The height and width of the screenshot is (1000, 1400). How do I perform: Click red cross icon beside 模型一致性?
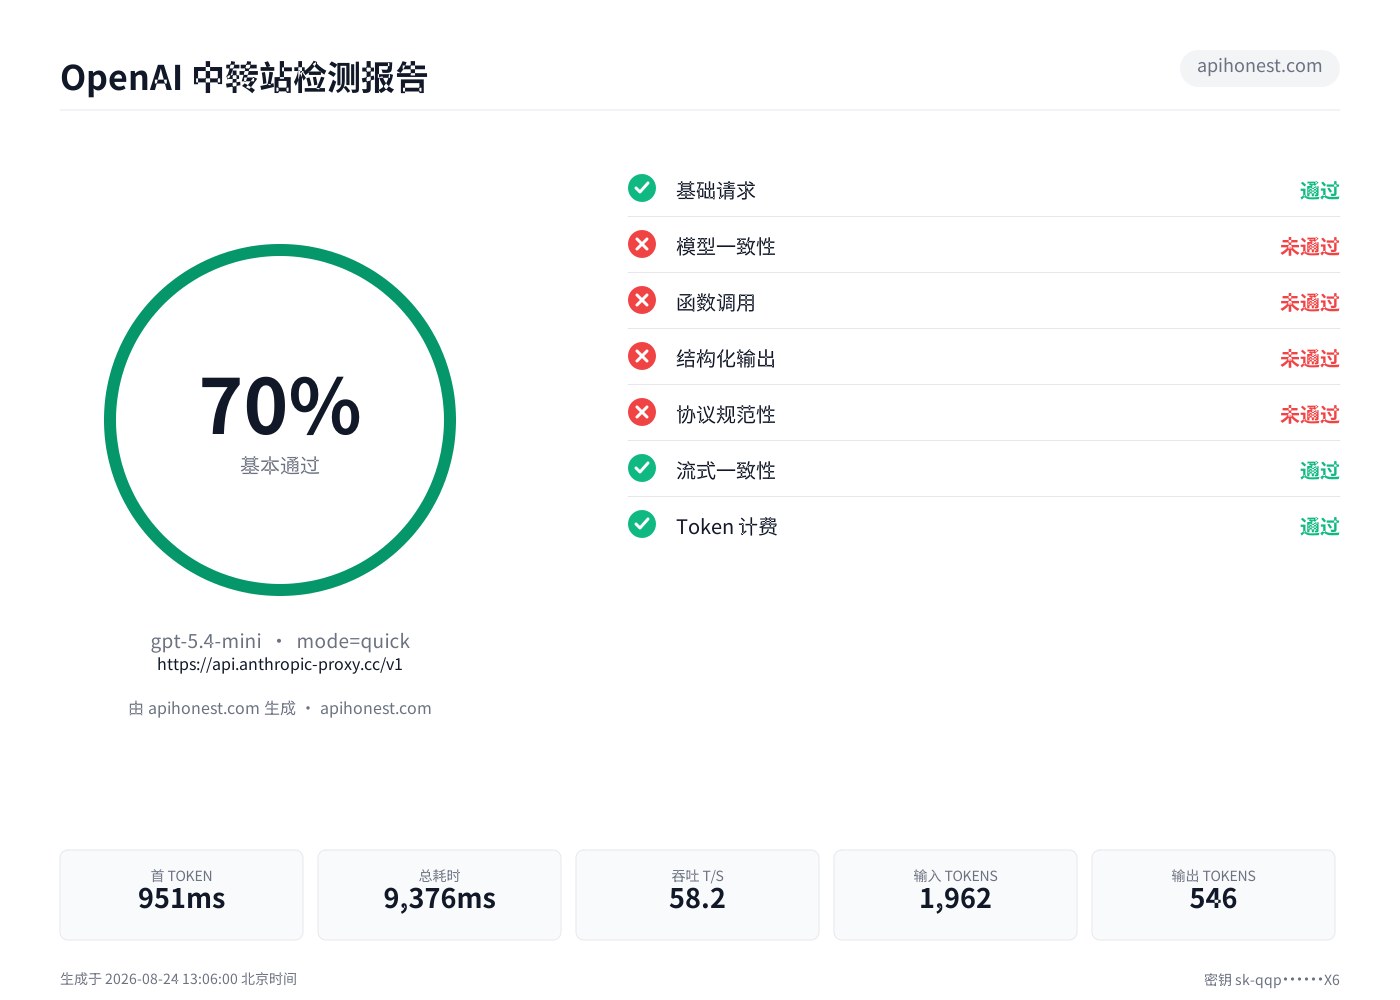(x=642, y=244)
